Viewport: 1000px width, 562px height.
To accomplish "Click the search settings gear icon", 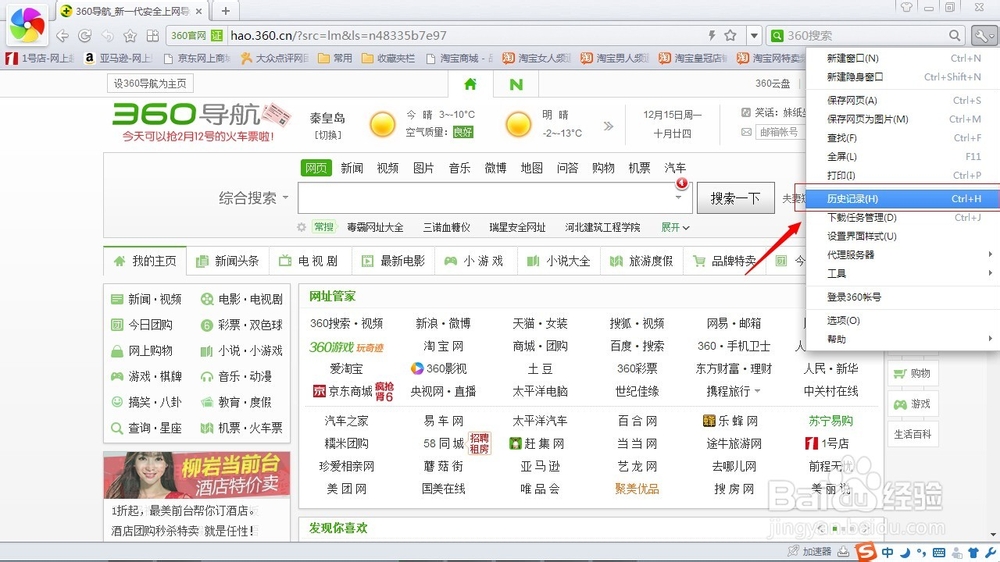I will [x=302, y=227].
